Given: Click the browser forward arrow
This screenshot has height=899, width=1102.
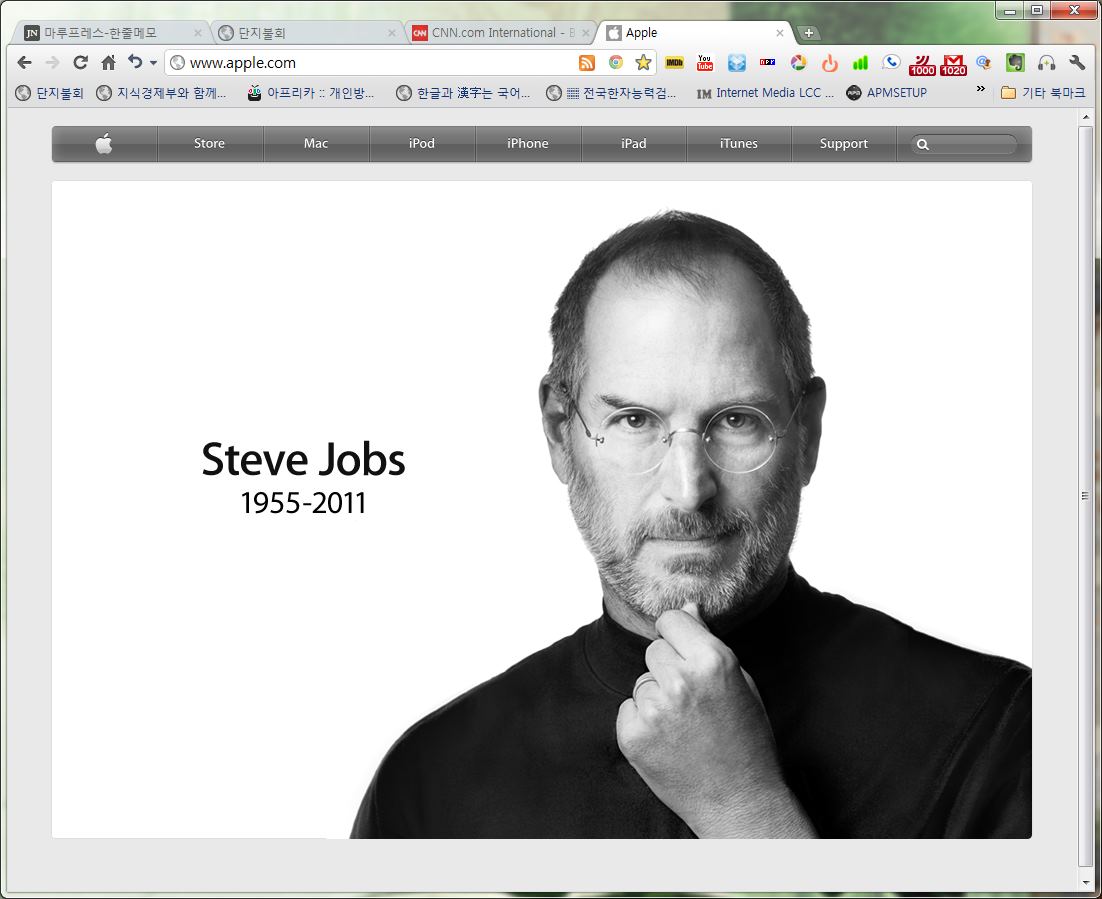Looking at the screenshot, I should click(x=53, y=63).
